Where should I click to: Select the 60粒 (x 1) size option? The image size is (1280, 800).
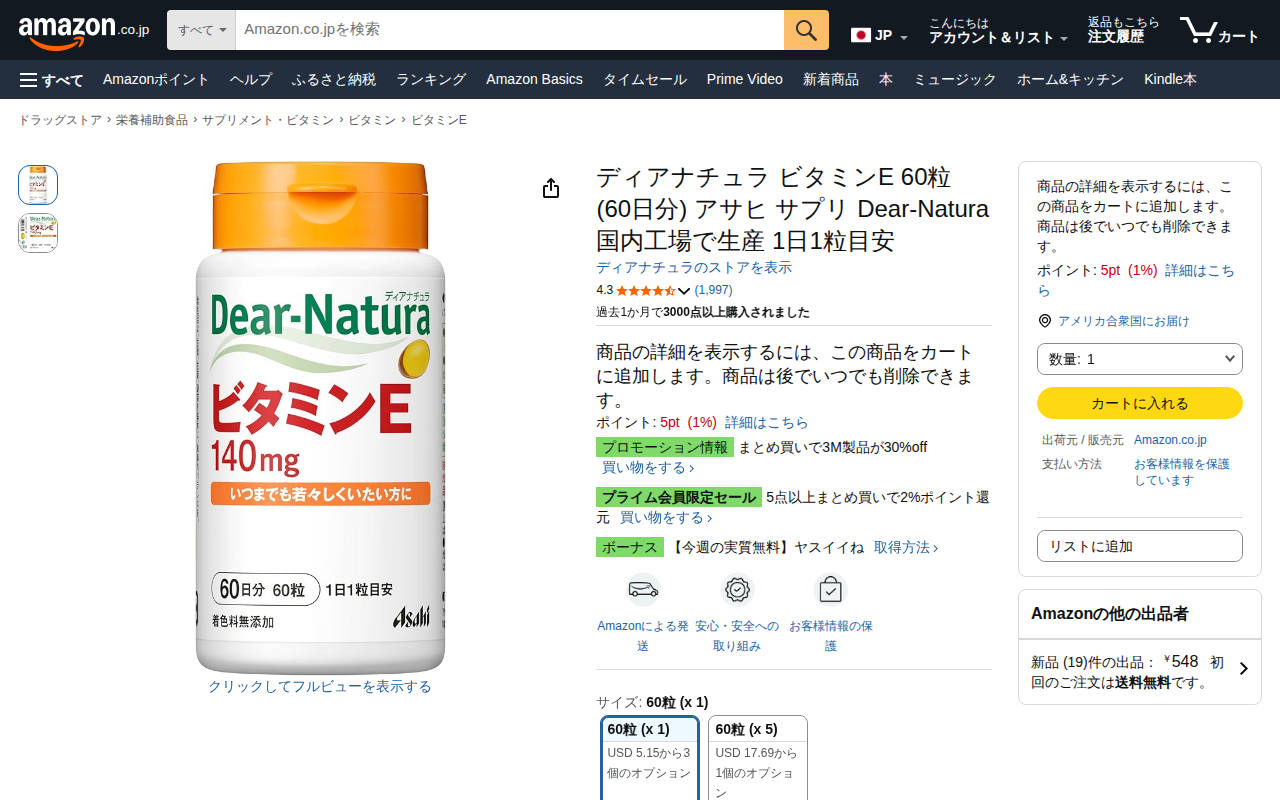[x=650, y=758]
